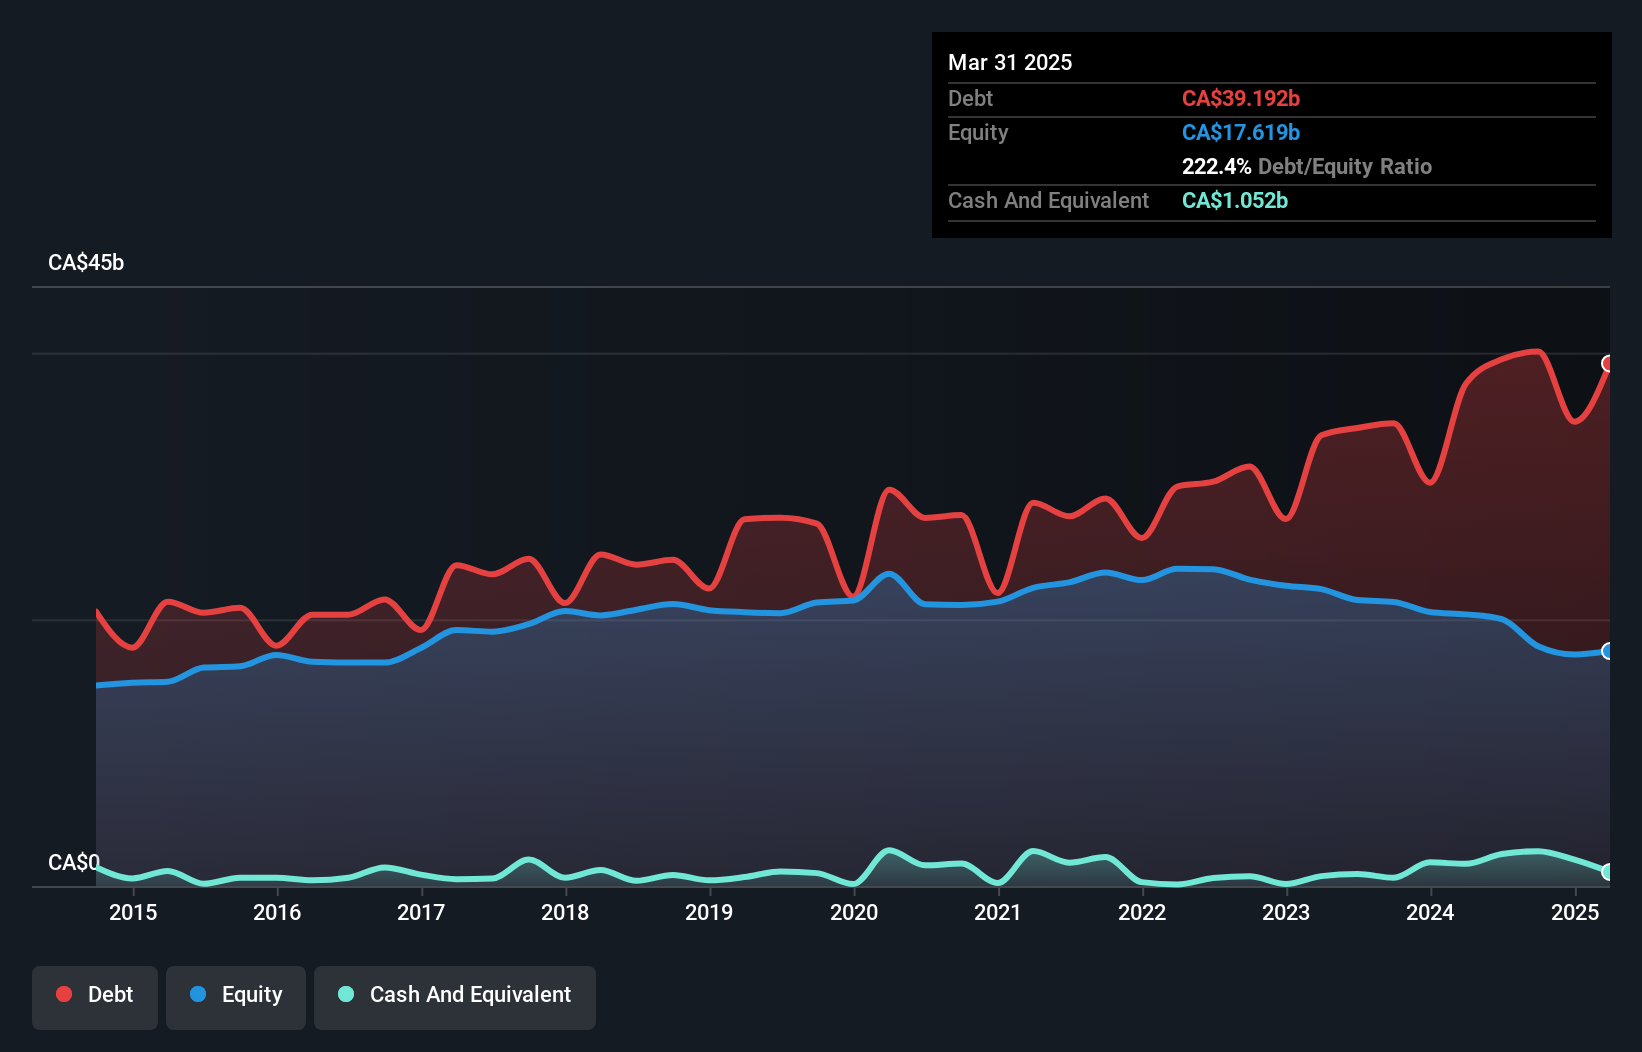Select the Equity endpoint marker at Mar 2025

tap(1608, 651)
